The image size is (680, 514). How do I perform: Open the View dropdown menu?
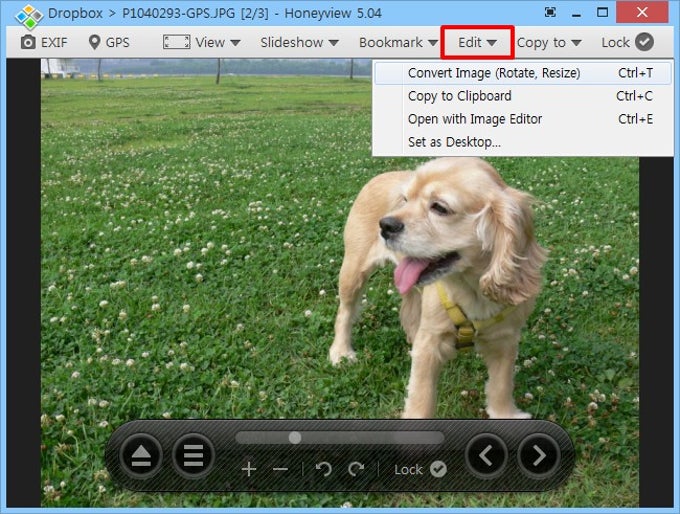coord(202,43)
